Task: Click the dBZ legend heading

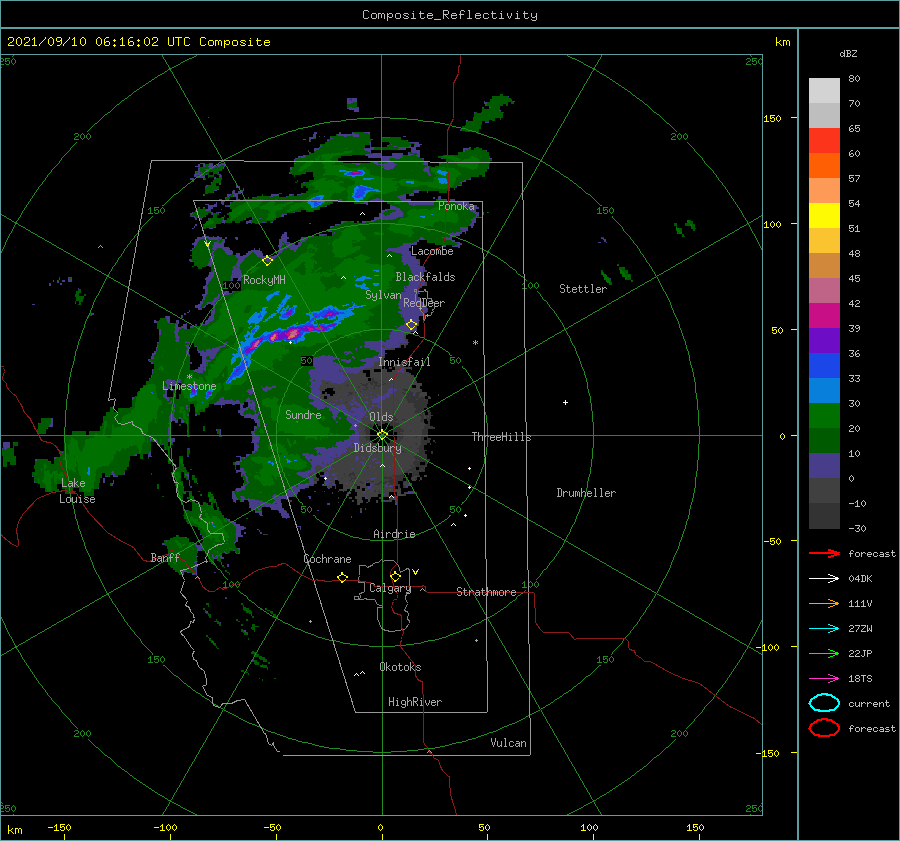Action: [x=848, y=54]
